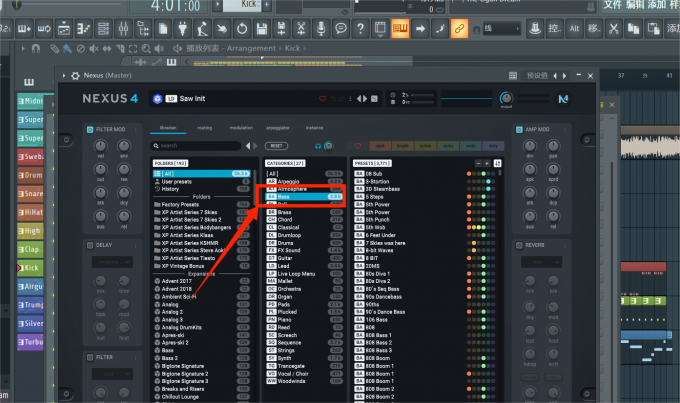Toggle the 'bright' tag filter

tap(403, 146)
